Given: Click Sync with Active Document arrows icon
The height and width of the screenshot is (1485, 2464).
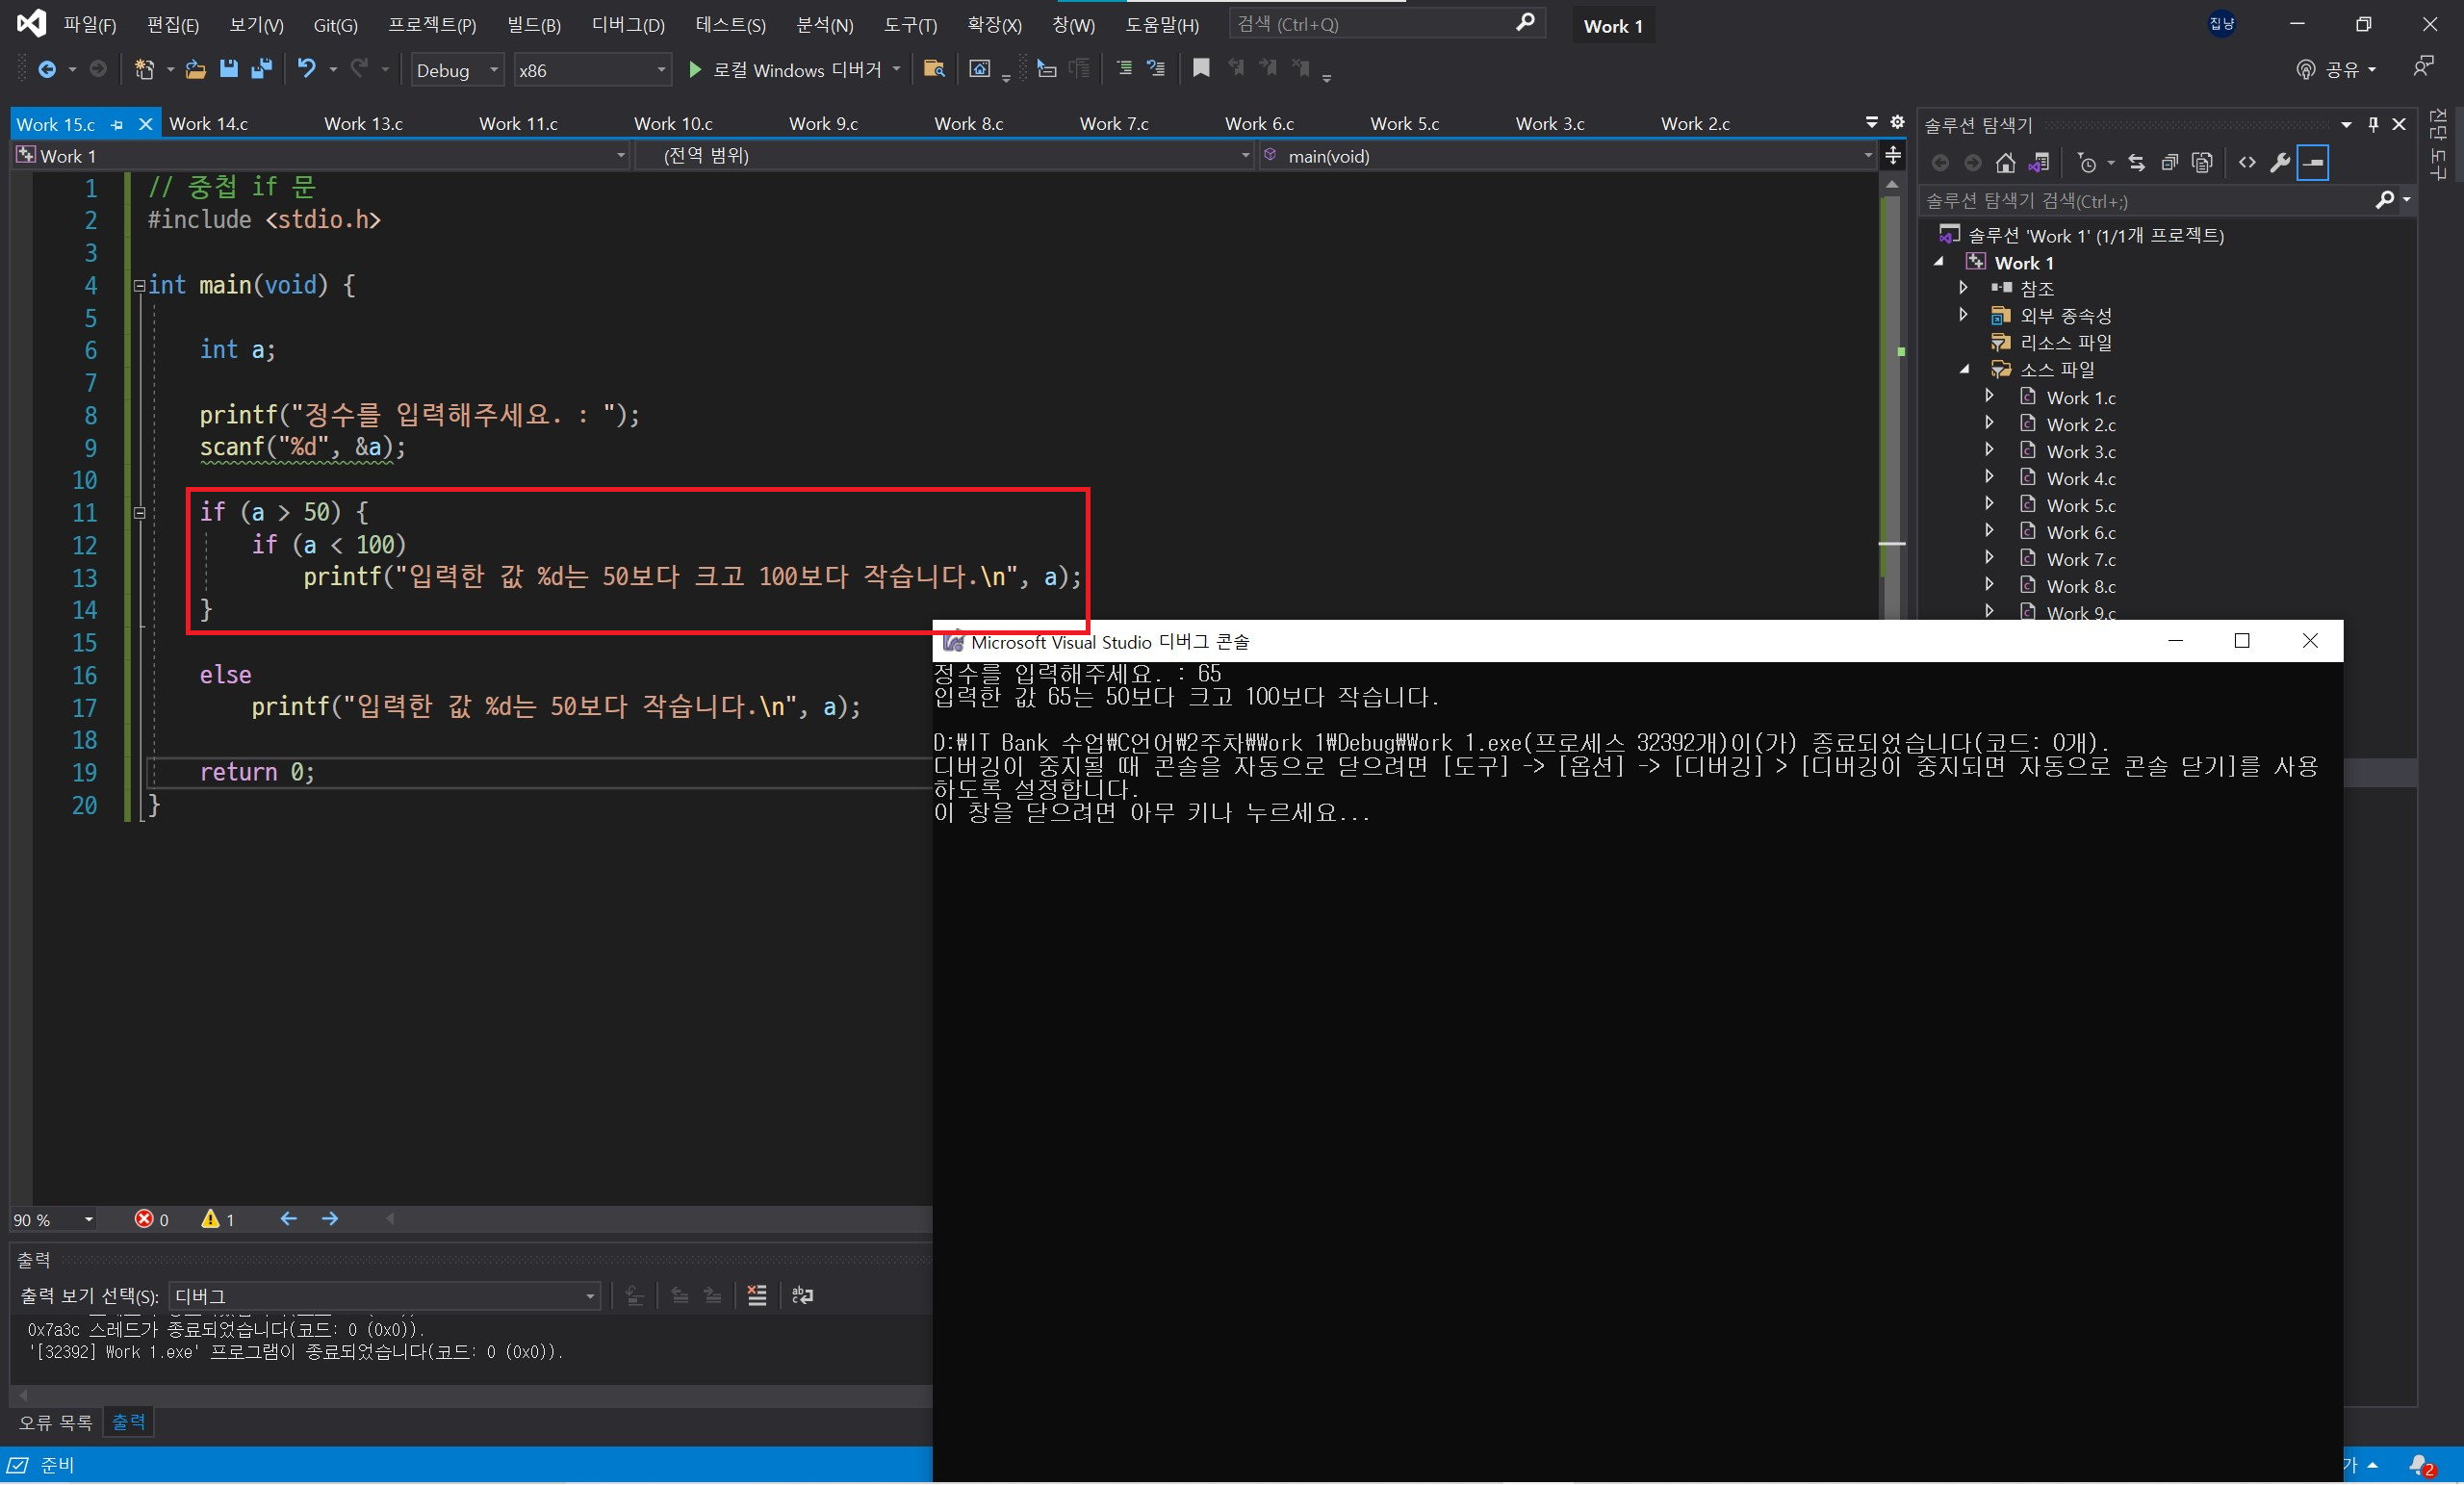Looking at the screenshot, I should tap(2136, 163).
